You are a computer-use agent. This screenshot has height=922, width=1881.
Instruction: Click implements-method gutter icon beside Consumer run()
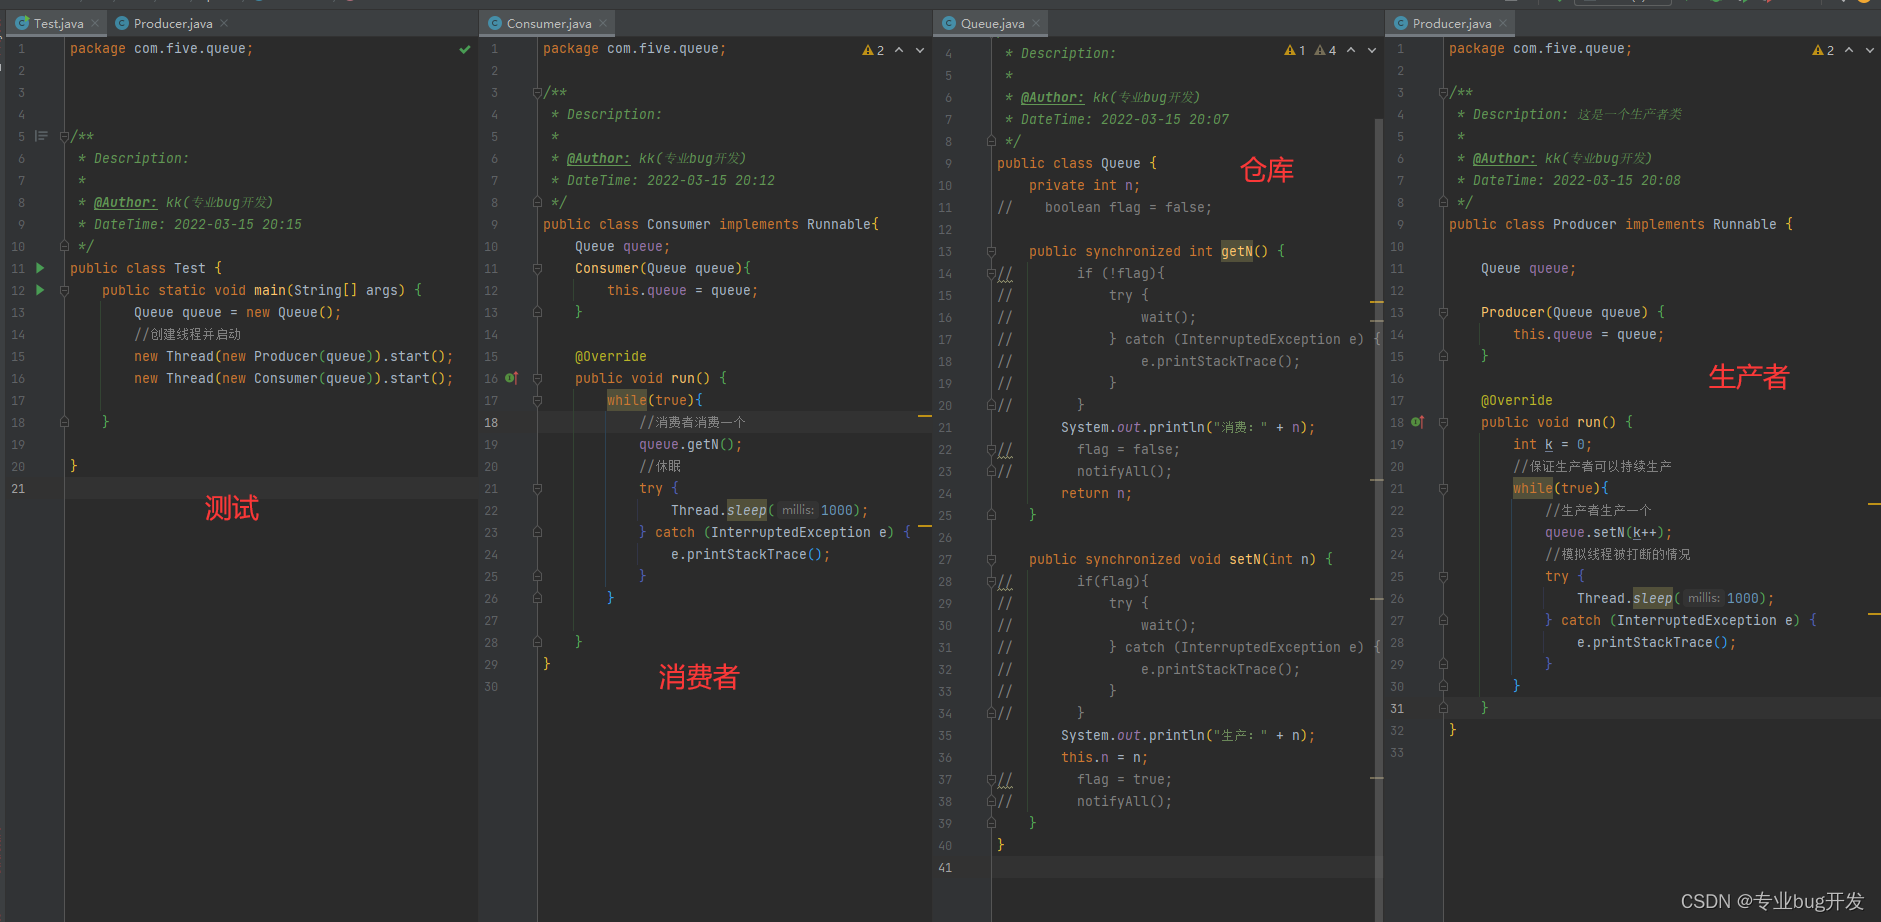pos(511,378)
